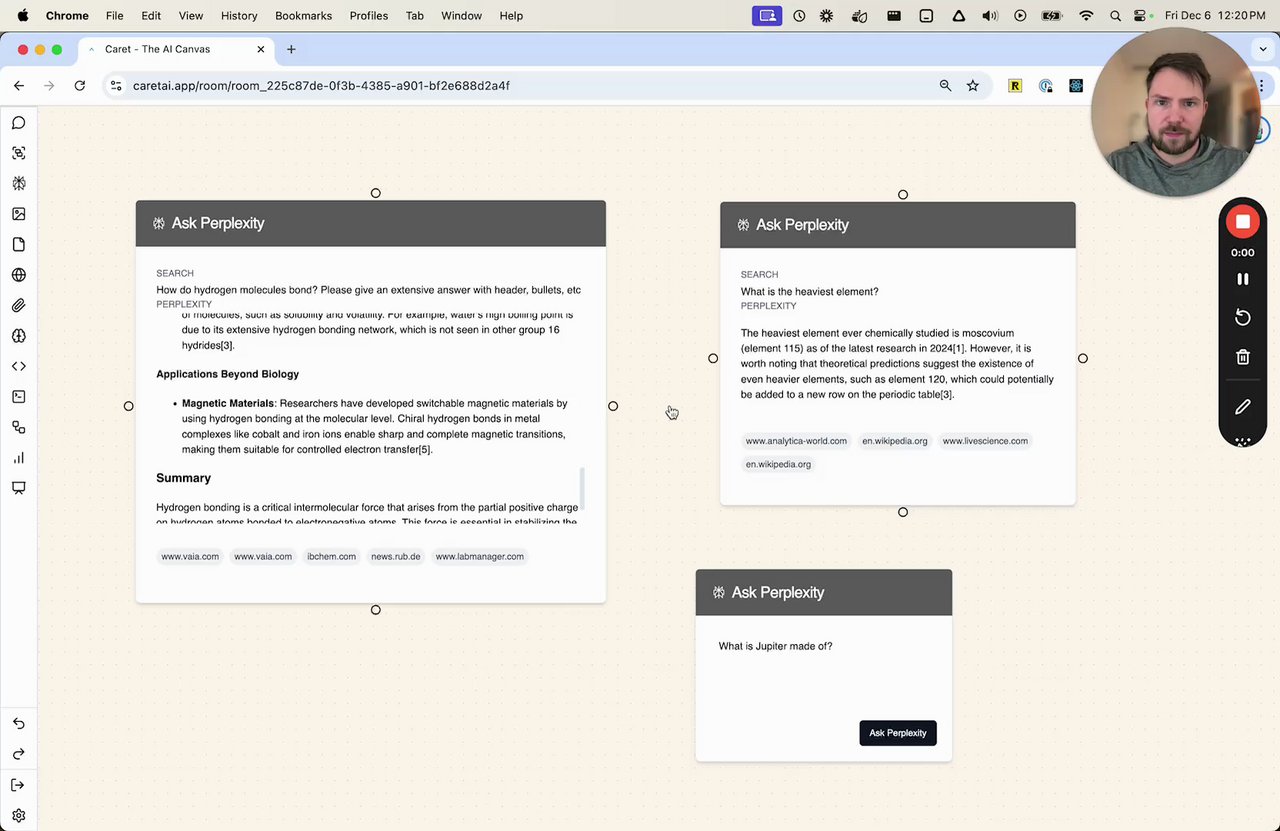Redo canvas action

click(18, 754)
